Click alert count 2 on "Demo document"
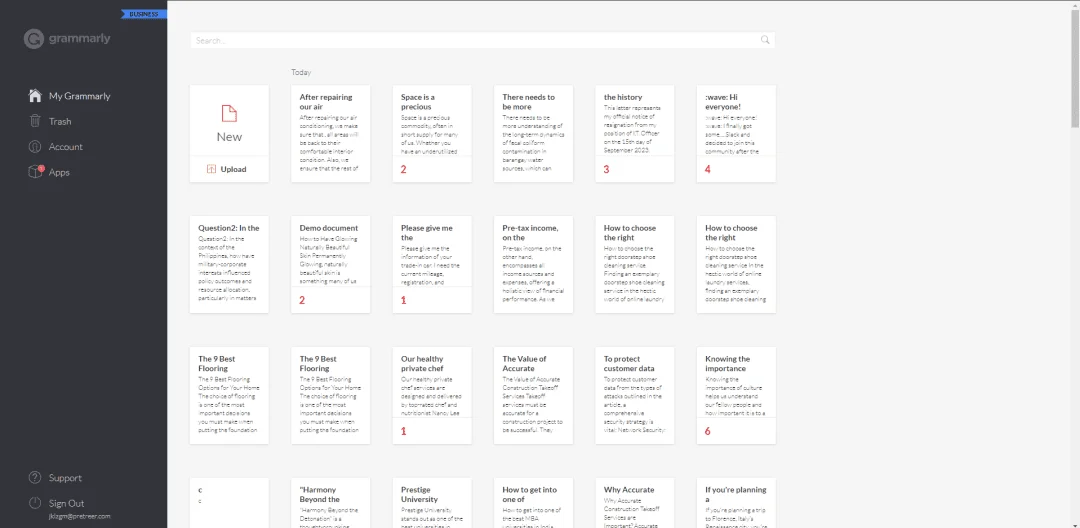This screenshot has height=528, width=1080. 302,300
